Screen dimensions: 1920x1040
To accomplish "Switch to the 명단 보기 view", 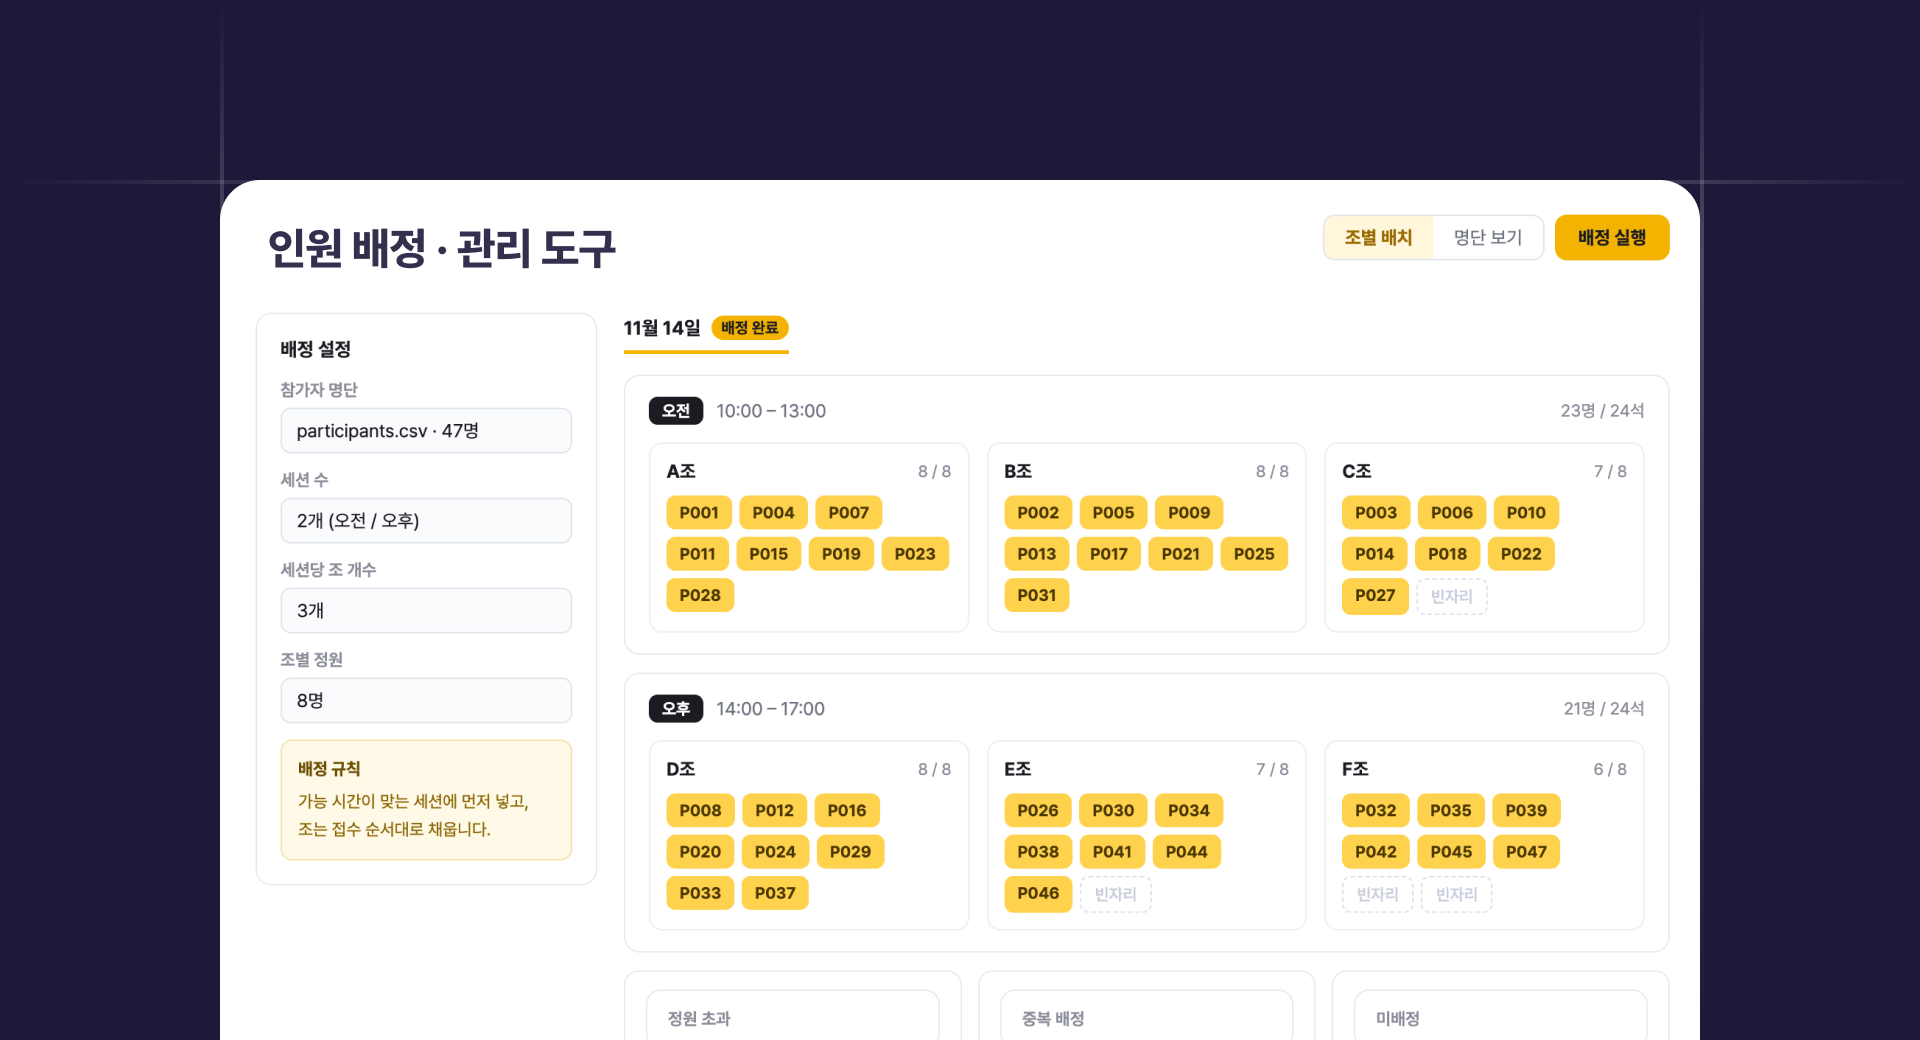I will pyautogui.click(x=1487, y=238).
